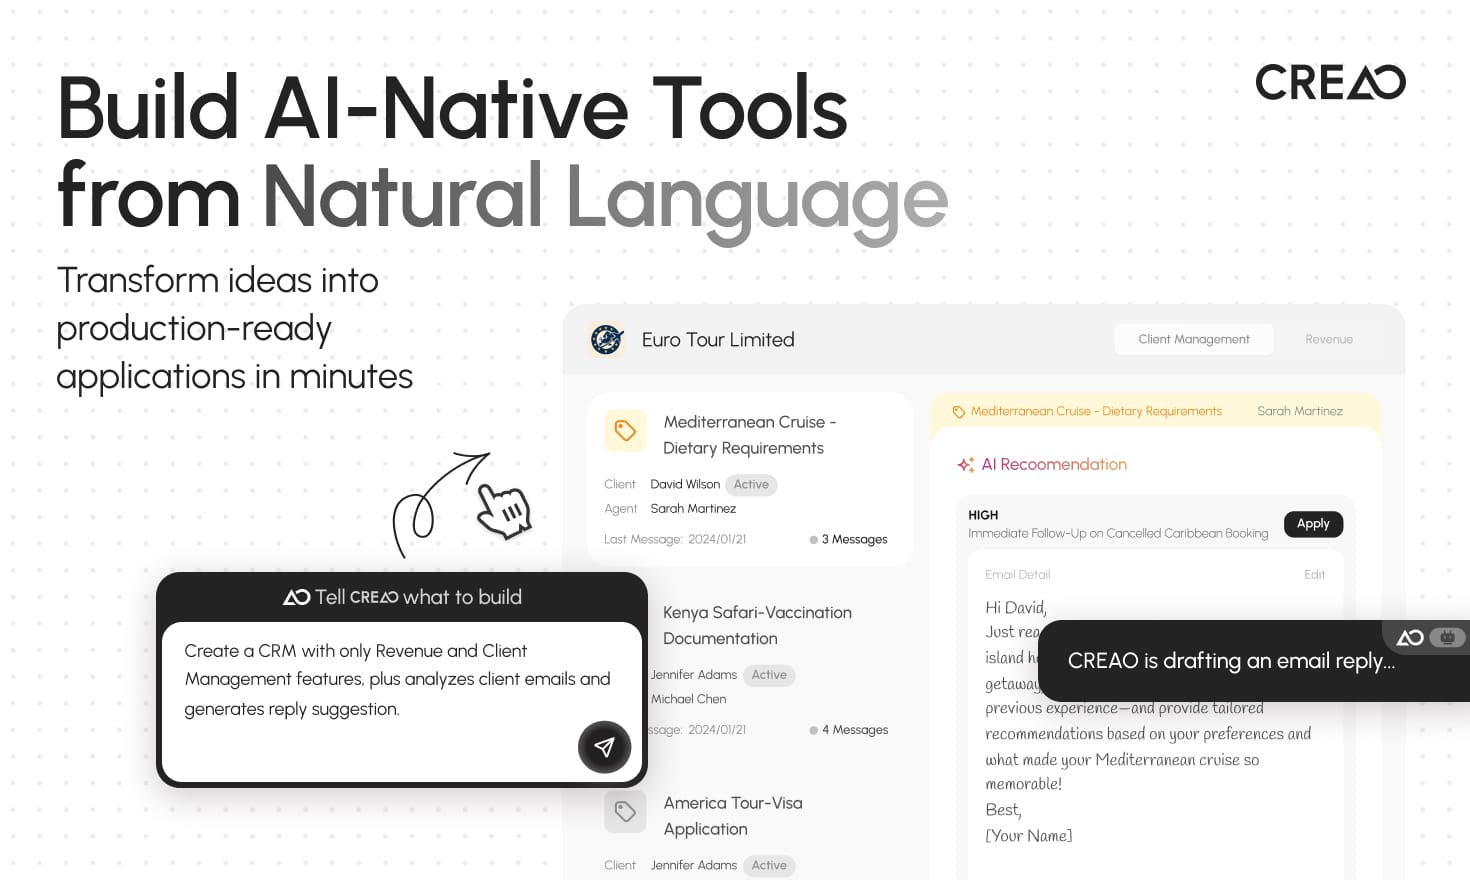Switch to the Client Management tab
Viewport: 1470px width, 880px height.
[x=1193, y=340]
